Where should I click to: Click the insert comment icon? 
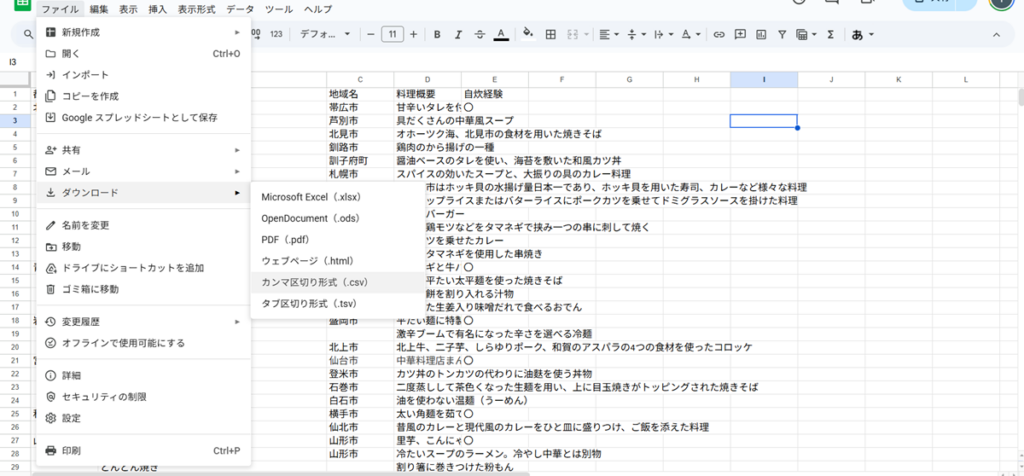(x=740, y=35)
